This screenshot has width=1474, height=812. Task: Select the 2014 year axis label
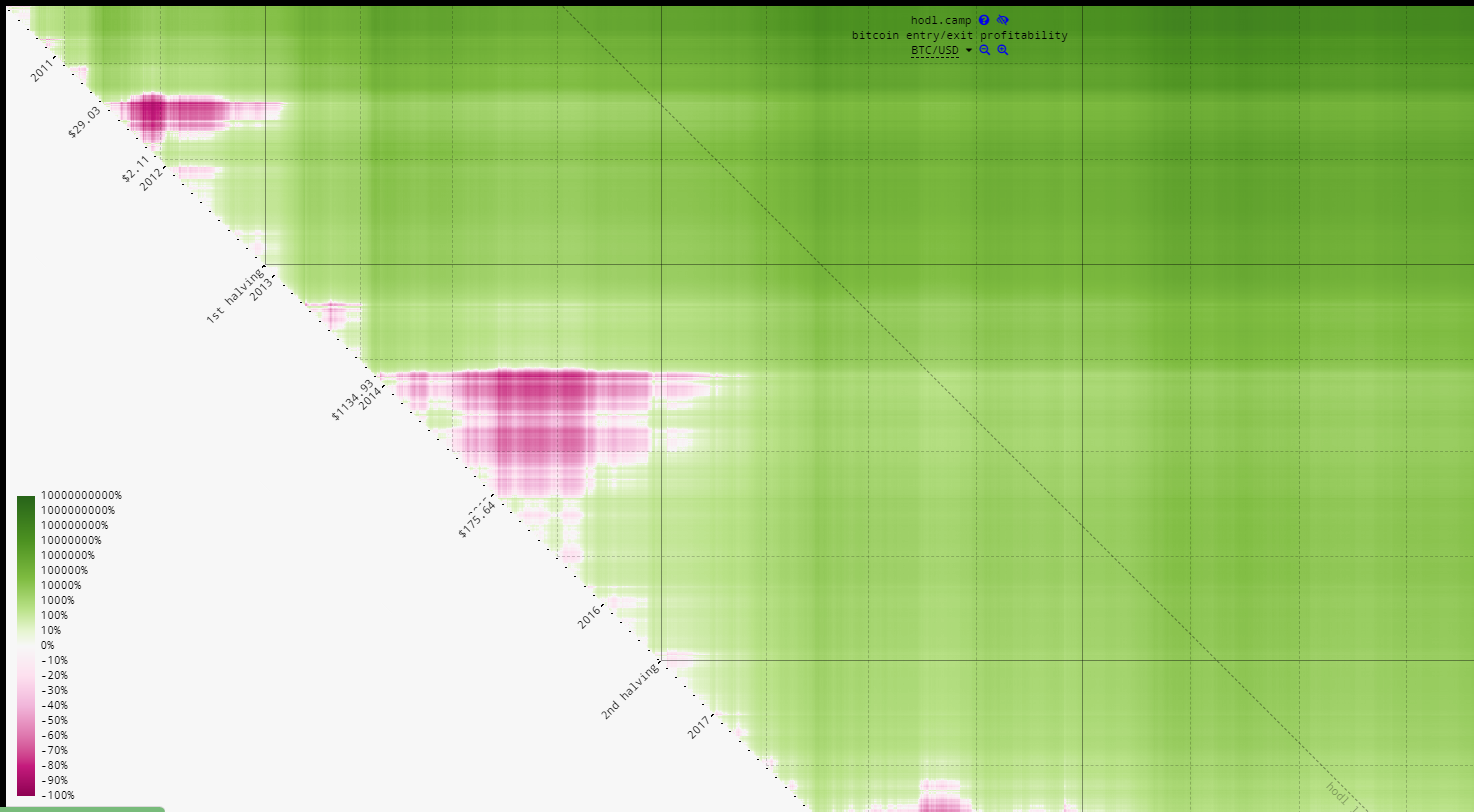[x=371, y=399]
